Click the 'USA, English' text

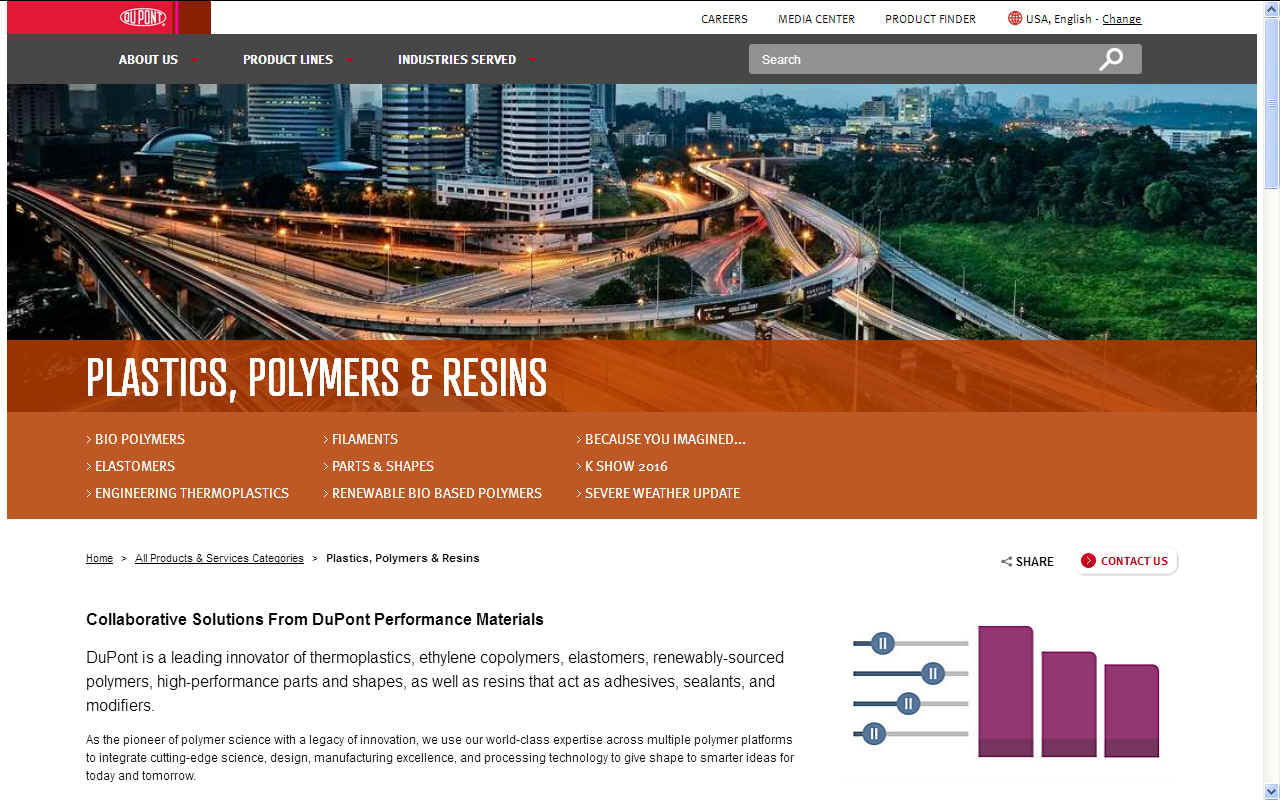click(1060, 19)
